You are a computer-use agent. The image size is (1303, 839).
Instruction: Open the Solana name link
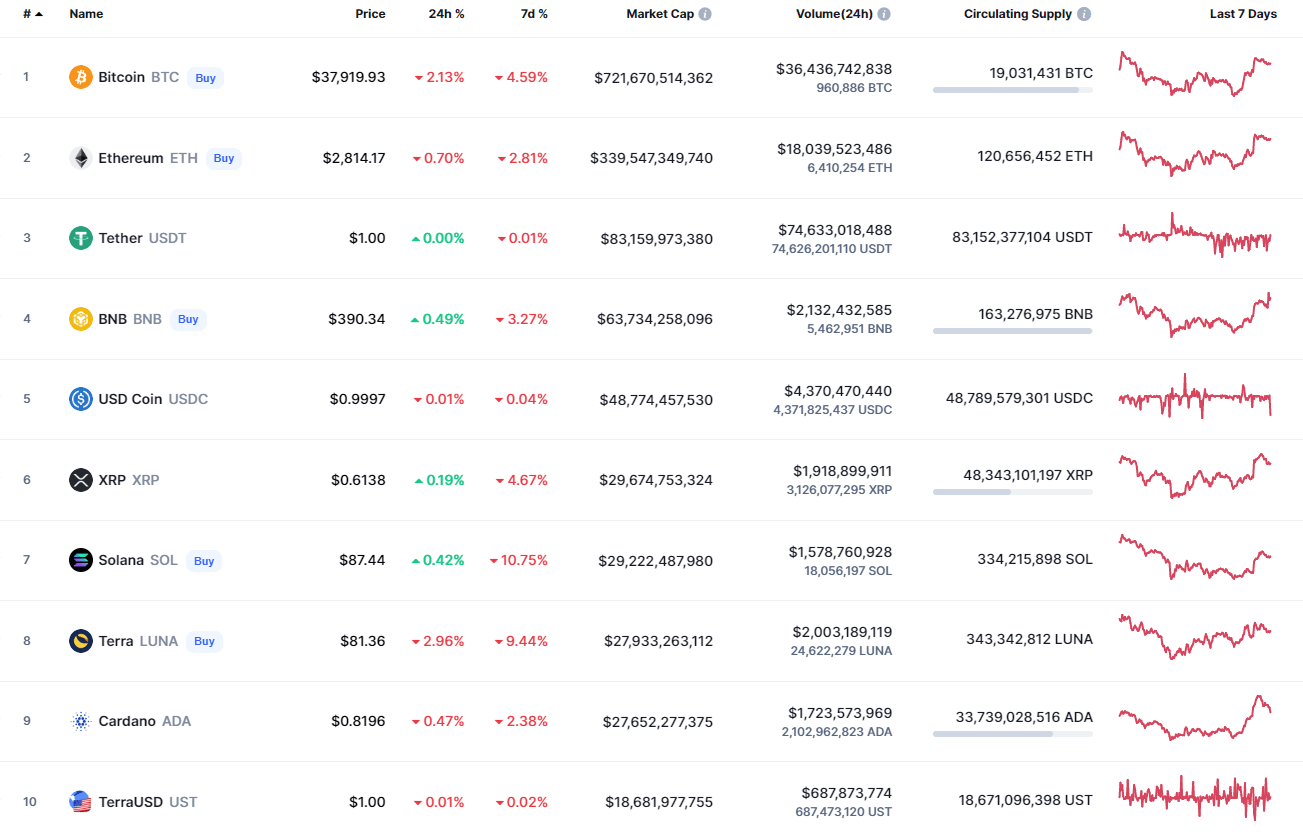tap(121, 560)
